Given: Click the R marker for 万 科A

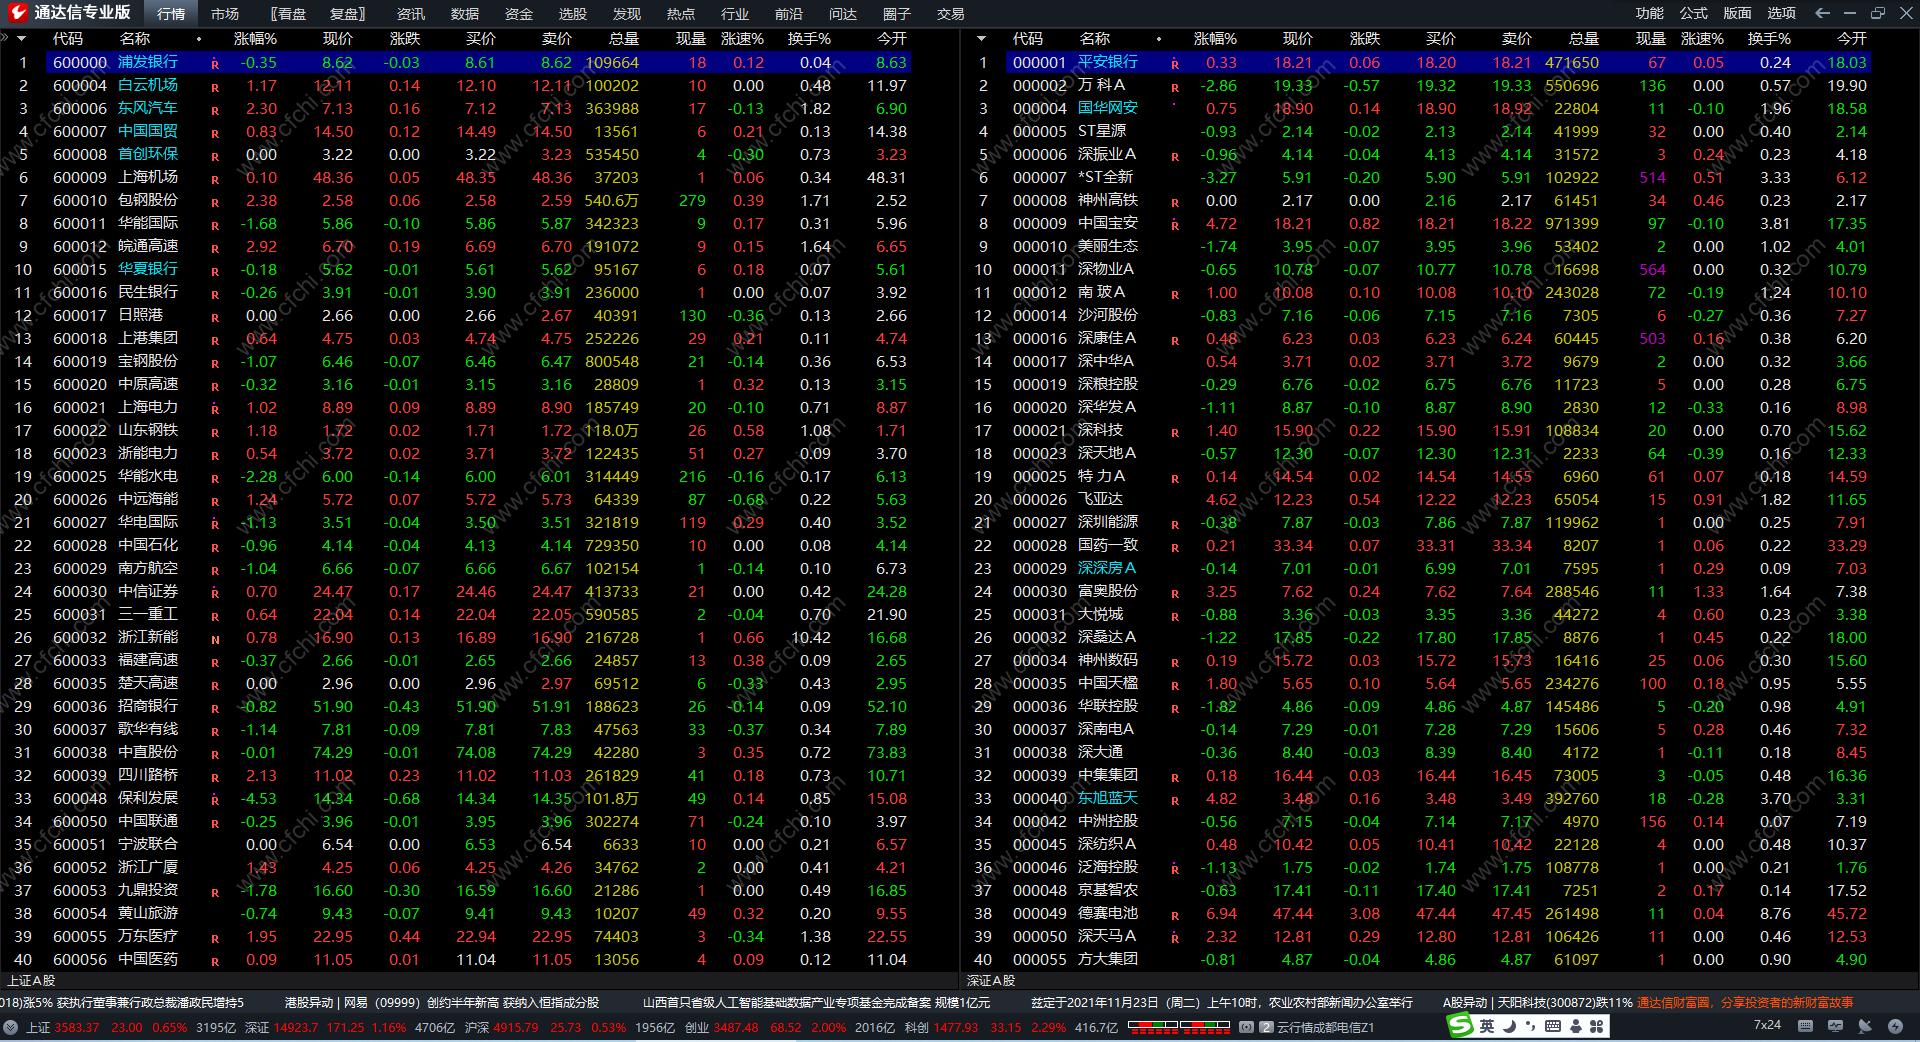Looking at the screenshot, I should click(x=1175, y=87).
